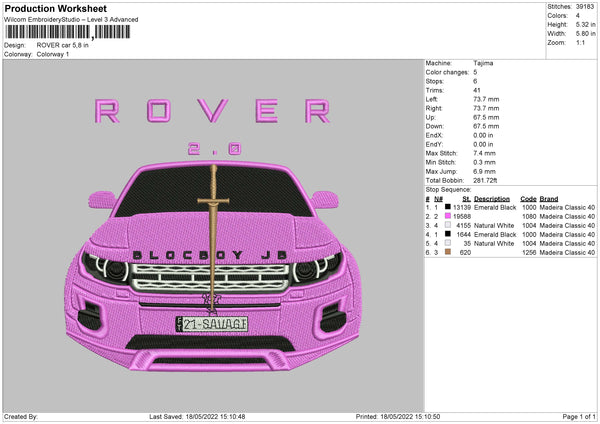Click the Description column header

[x=494, y=198]
